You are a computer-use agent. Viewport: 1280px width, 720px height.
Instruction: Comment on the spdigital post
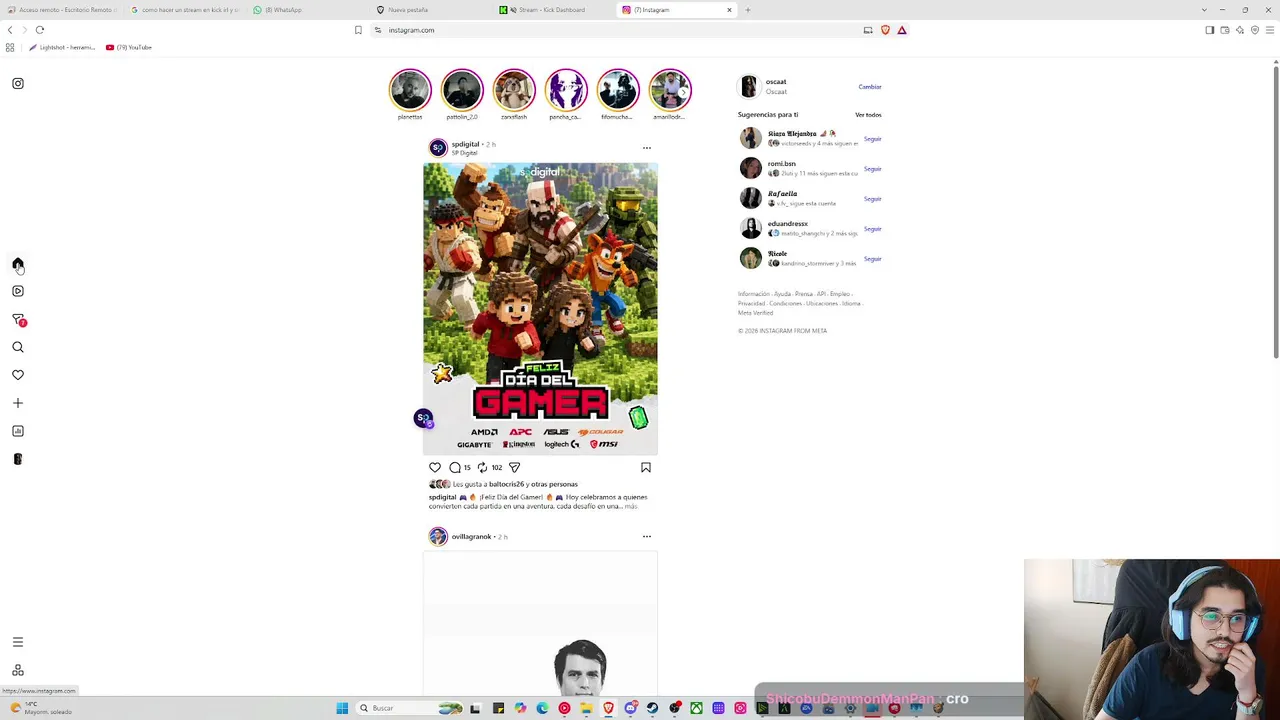pyautogui.click(x=455, y=467)
